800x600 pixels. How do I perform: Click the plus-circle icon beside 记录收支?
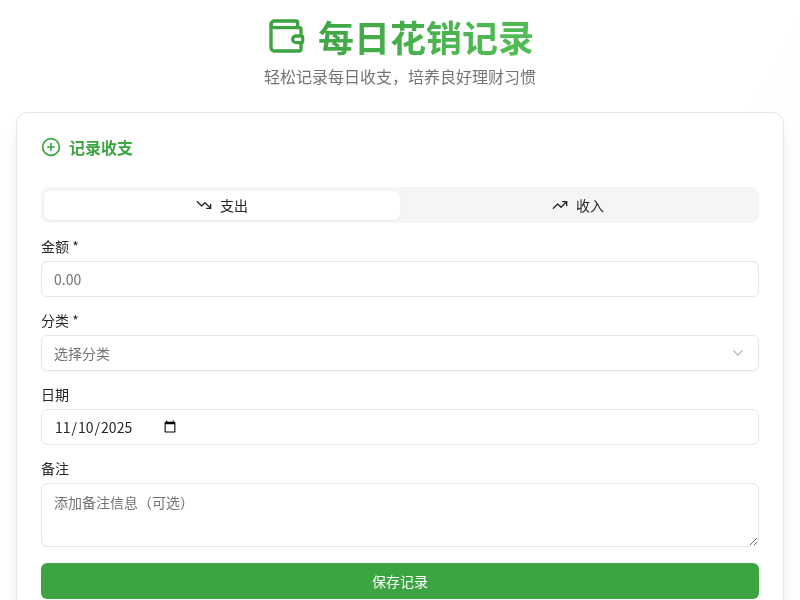point(50,147)
